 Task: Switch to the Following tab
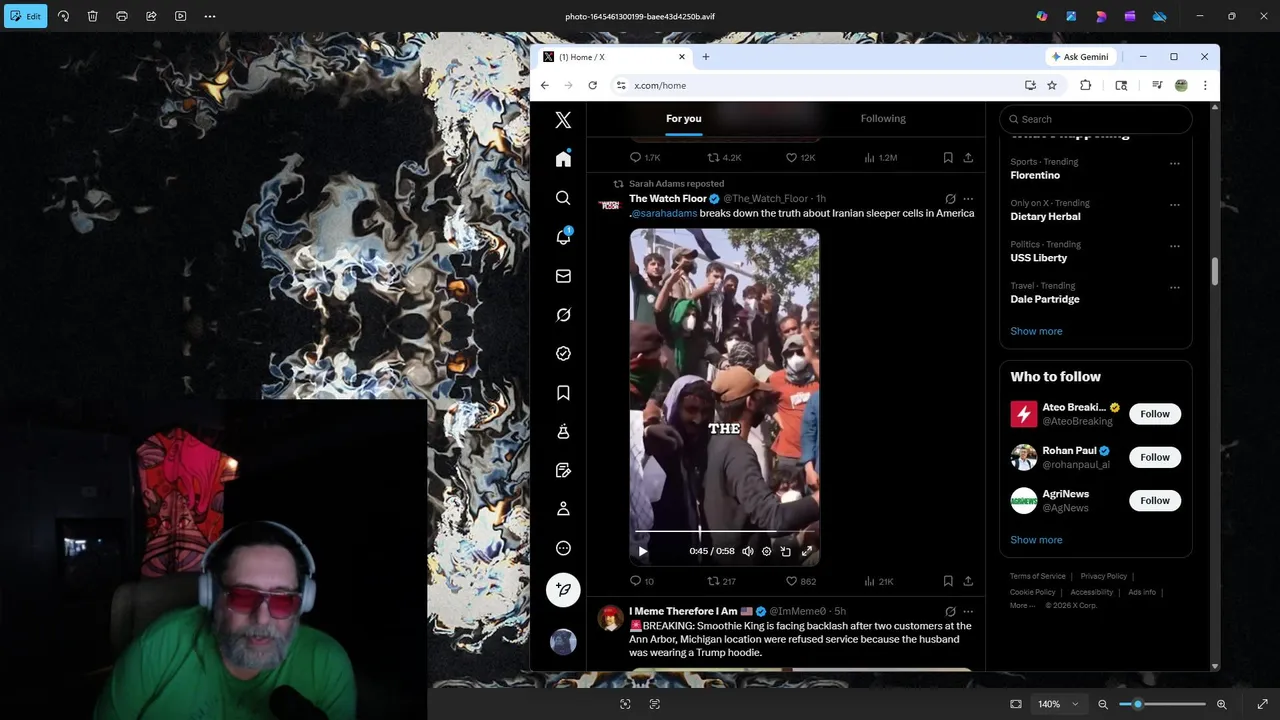(883, 118)
